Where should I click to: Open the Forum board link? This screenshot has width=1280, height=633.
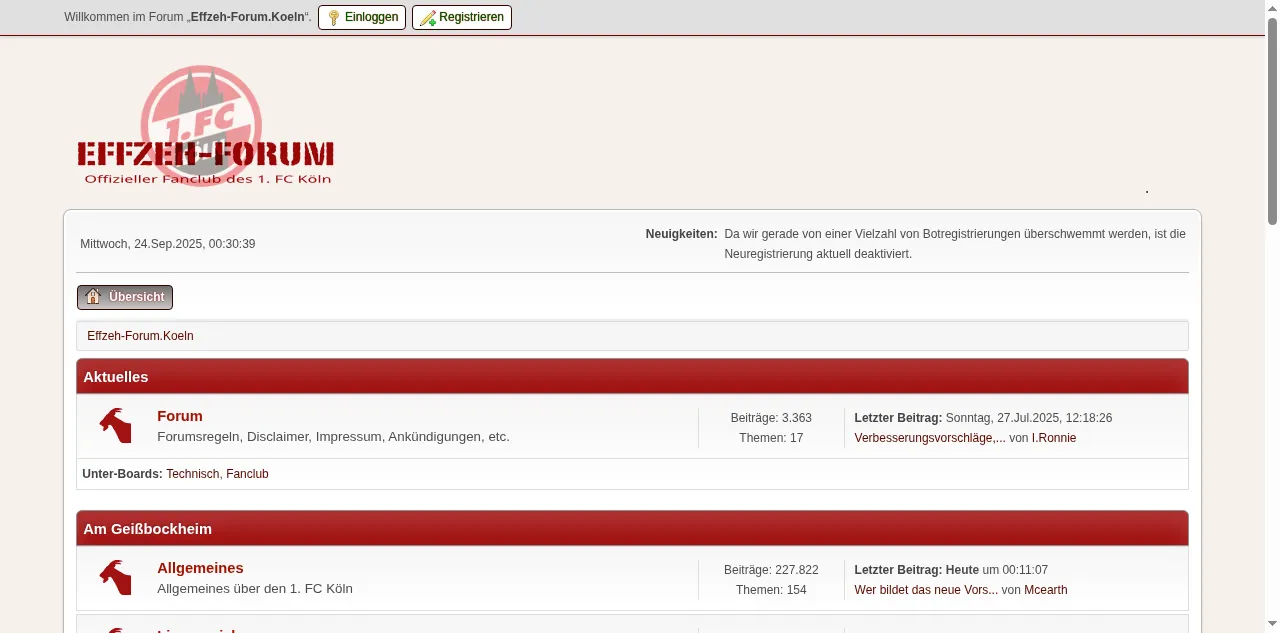click(x=180, y=416)
